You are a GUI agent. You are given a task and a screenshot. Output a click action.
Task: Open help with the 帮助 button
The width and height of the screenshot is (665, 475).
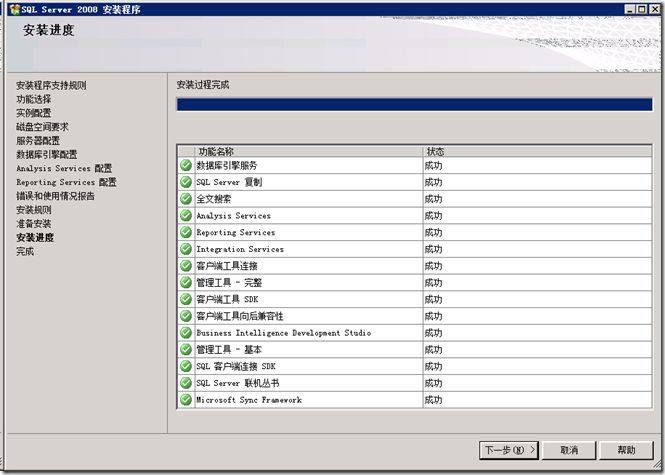point(626,450)
